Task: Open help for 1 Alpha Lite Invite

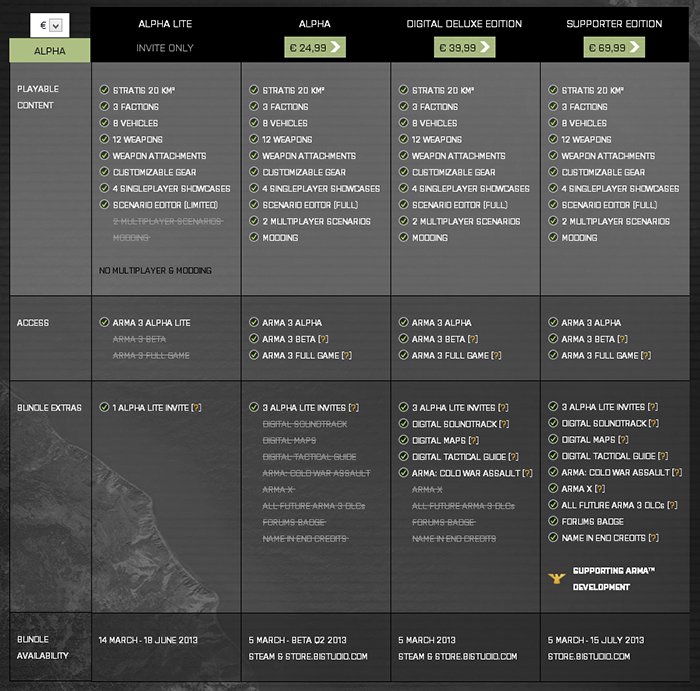Action: tap(196, 408)
